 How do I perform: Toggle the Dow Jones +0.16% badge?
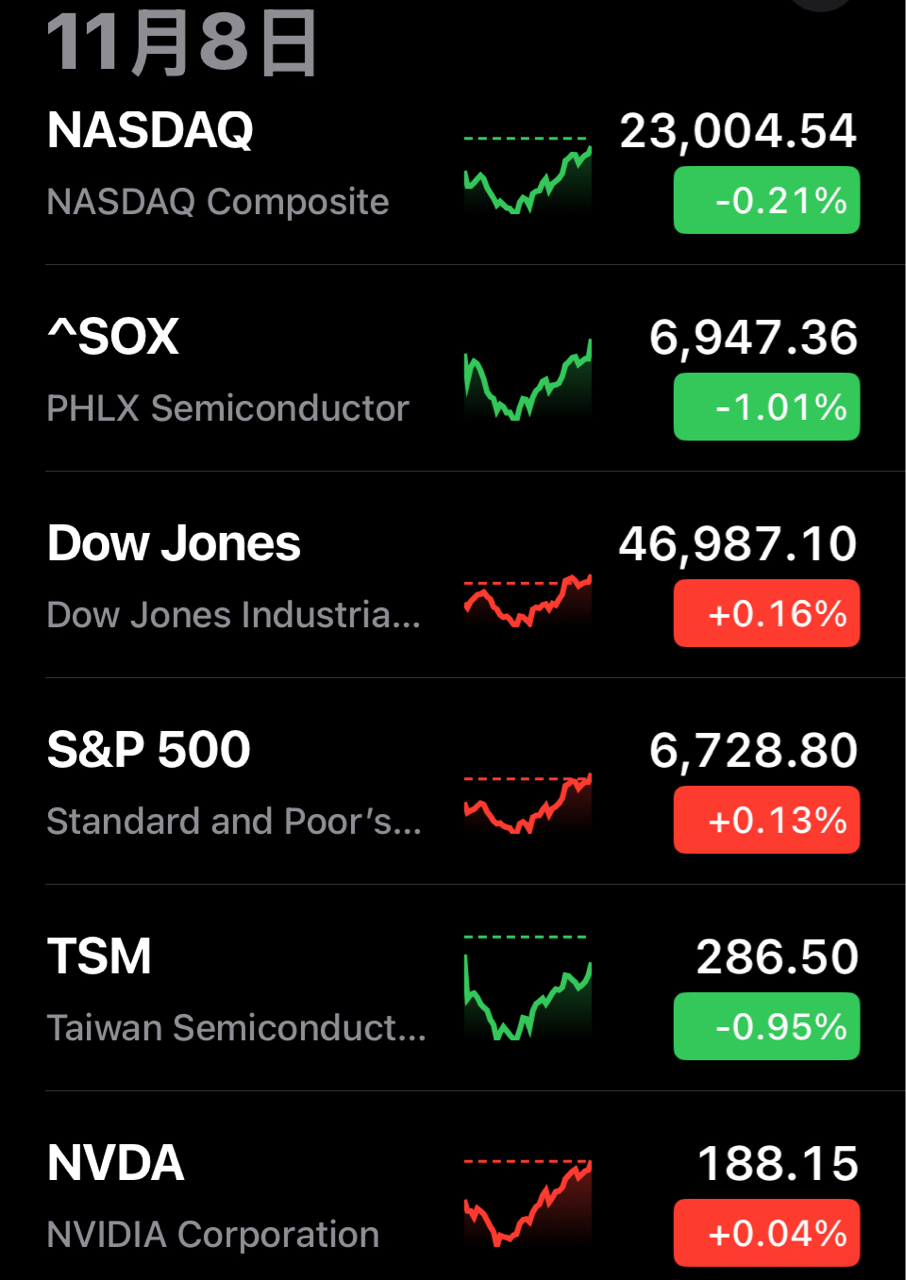point(766,613)
